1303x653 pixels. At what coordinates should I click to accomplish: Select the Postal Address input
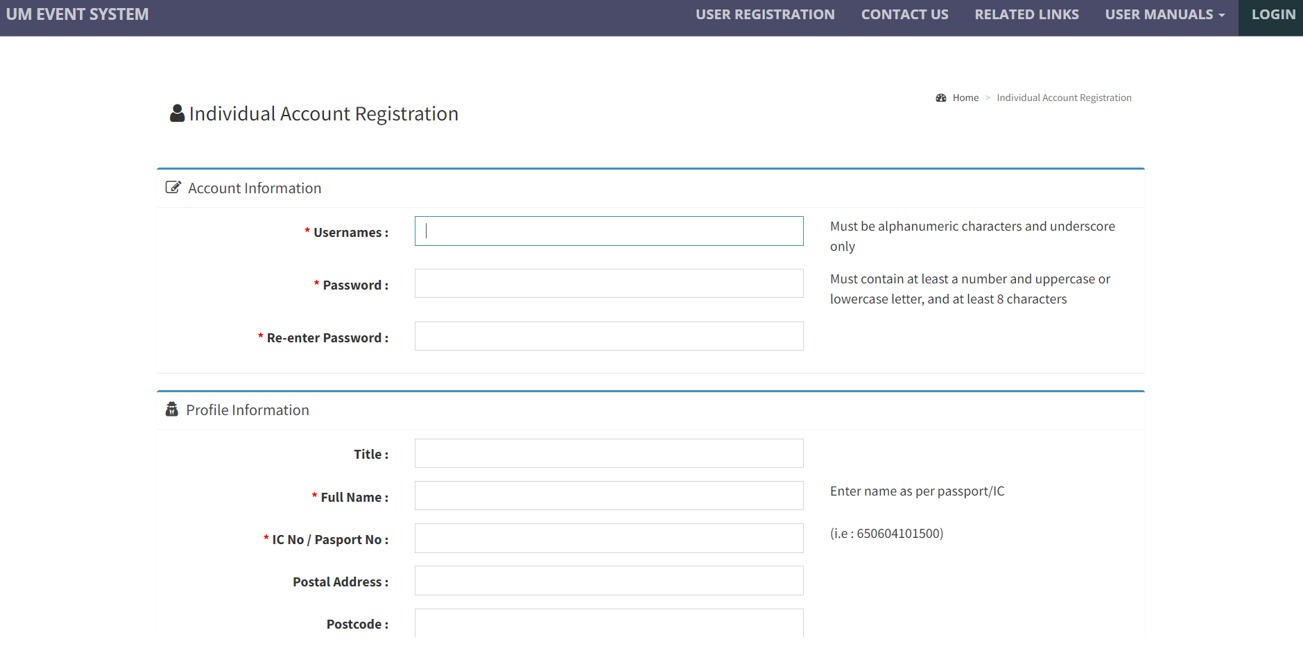(608, 581)
